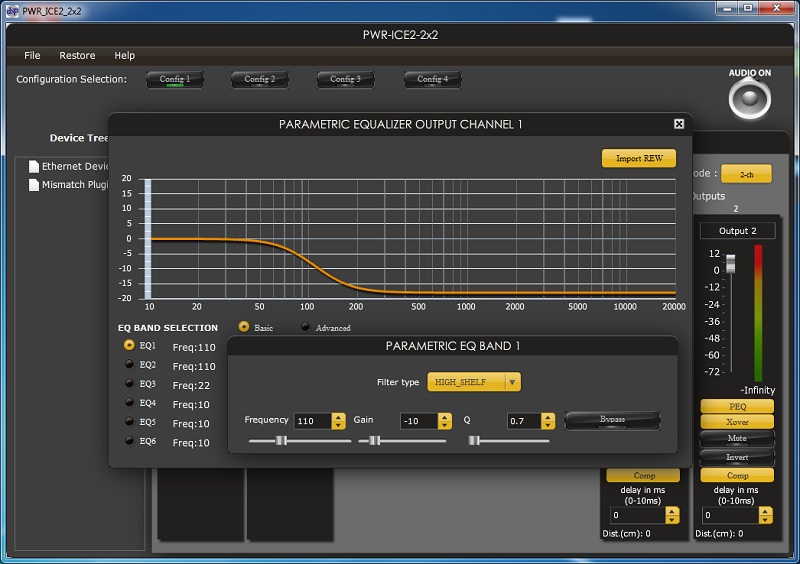Toggle Invert on Output 2
Screen dimensions: 800x564
[737, 457]
